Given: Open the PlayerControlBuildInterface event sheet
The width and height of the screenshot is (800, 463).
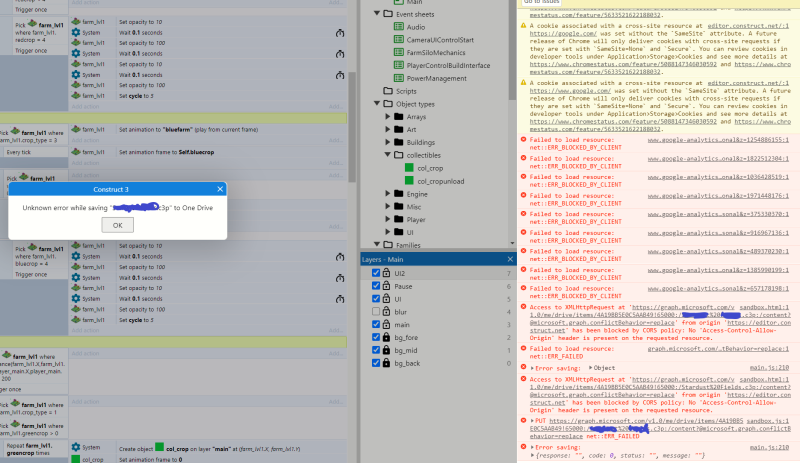Looking at the screenshot, I should point(448,65).
